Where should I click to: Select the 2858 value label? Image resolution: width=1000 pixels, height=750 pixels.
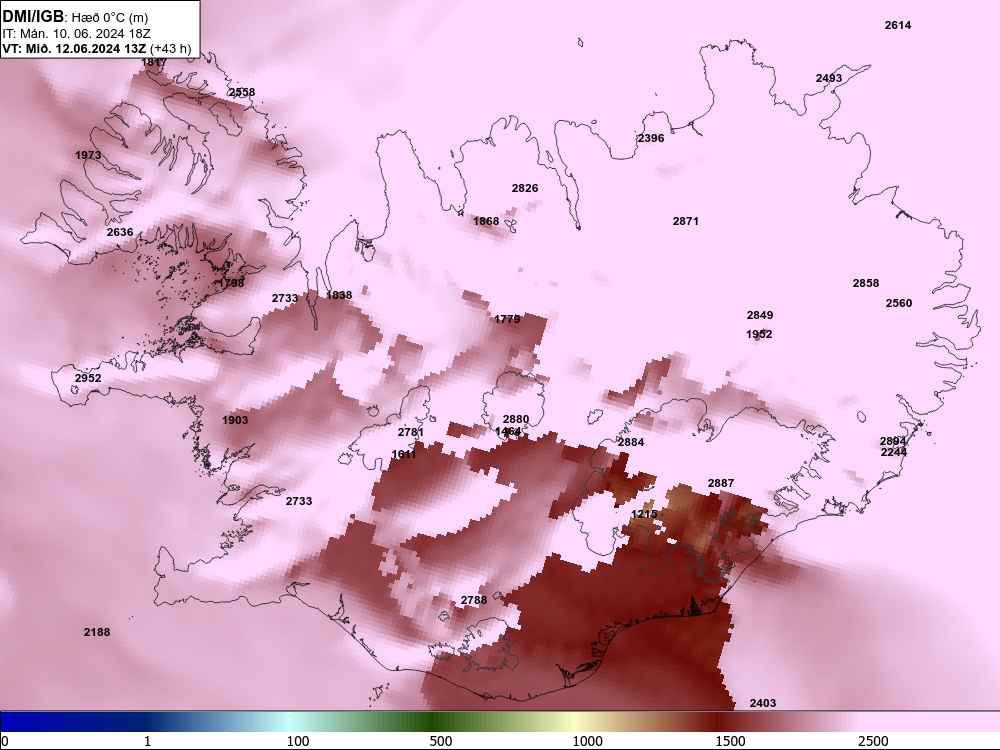pos(866,283)
